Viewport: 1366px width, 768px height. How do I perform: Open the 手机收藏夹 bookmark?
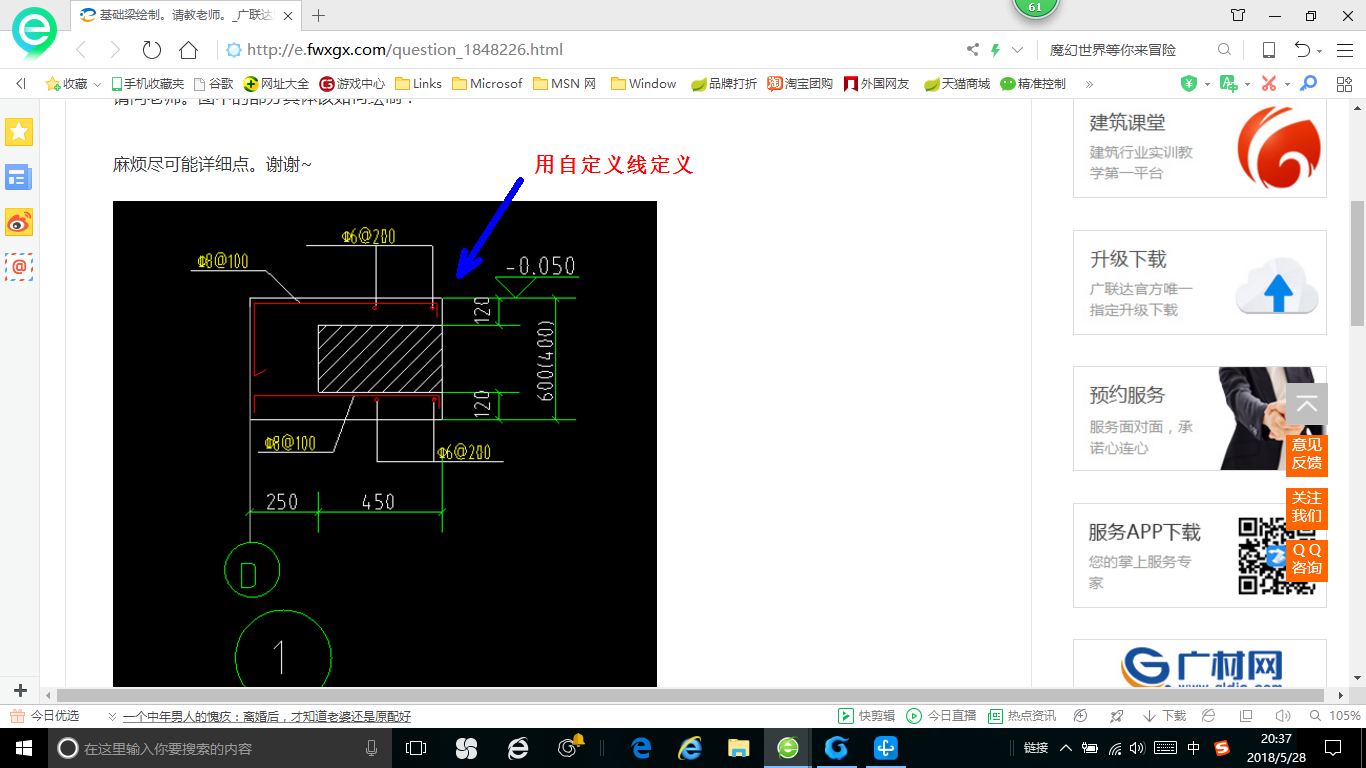(x=148, y=84)
